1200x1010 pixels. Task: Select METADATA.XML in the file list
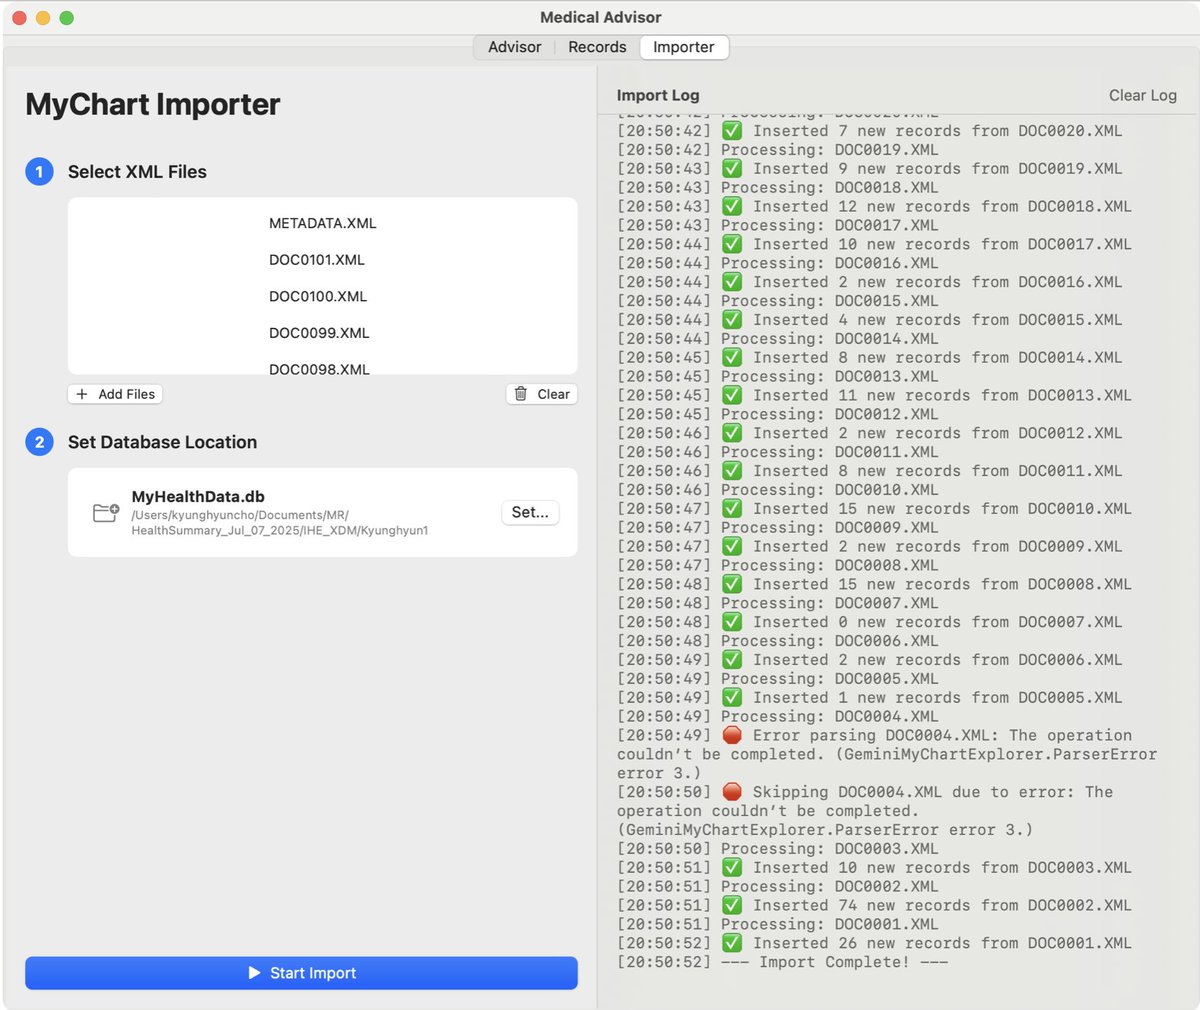point(322,223)
